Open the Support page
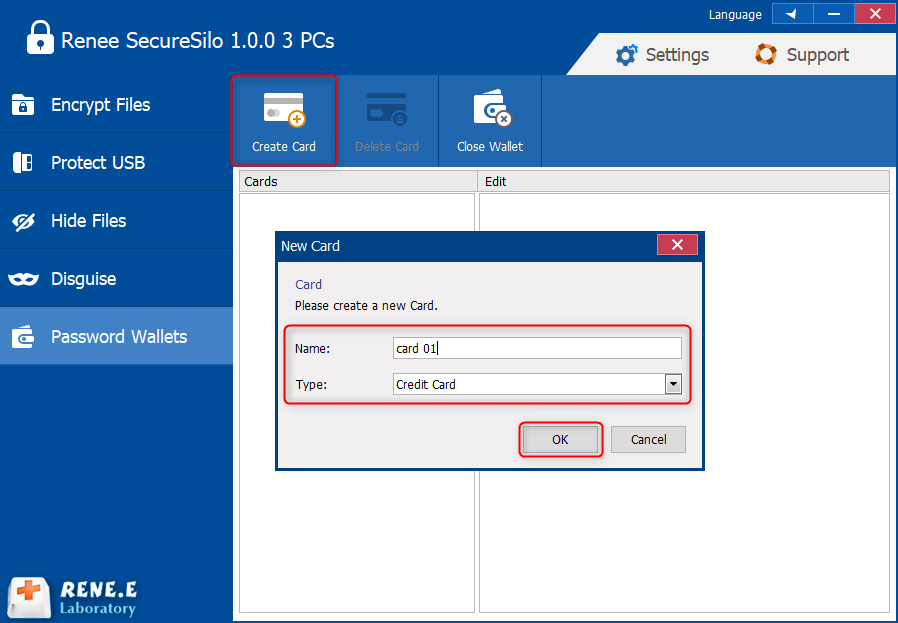The image size is (898, 623). click(x=802, y=55)
